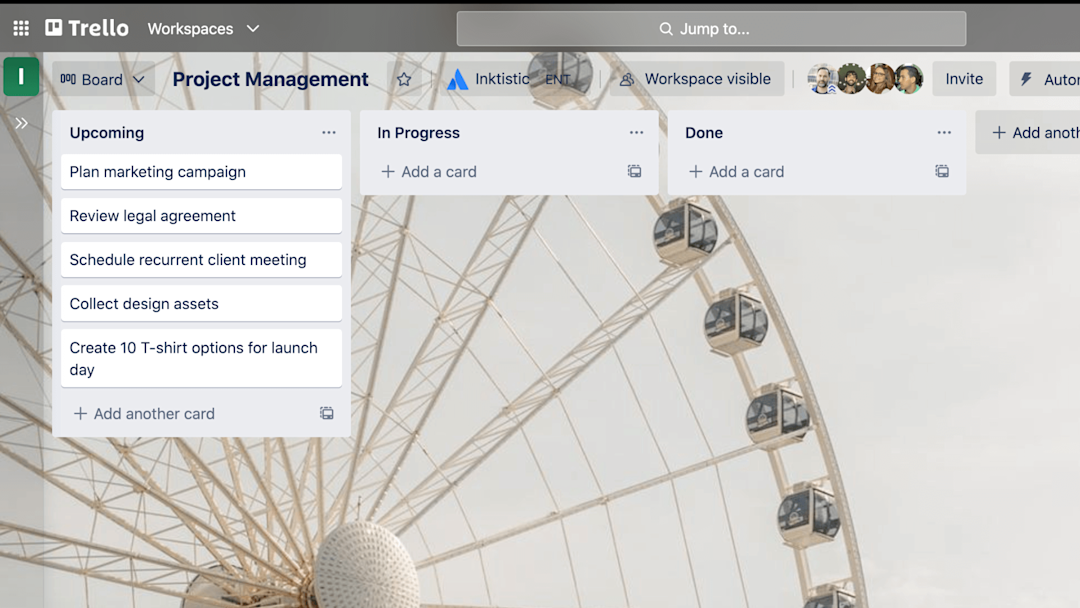This screenshot has height=608, width=1080.
Task: Open card template picker in Upcoming list
Action: [x=326, y=413]
